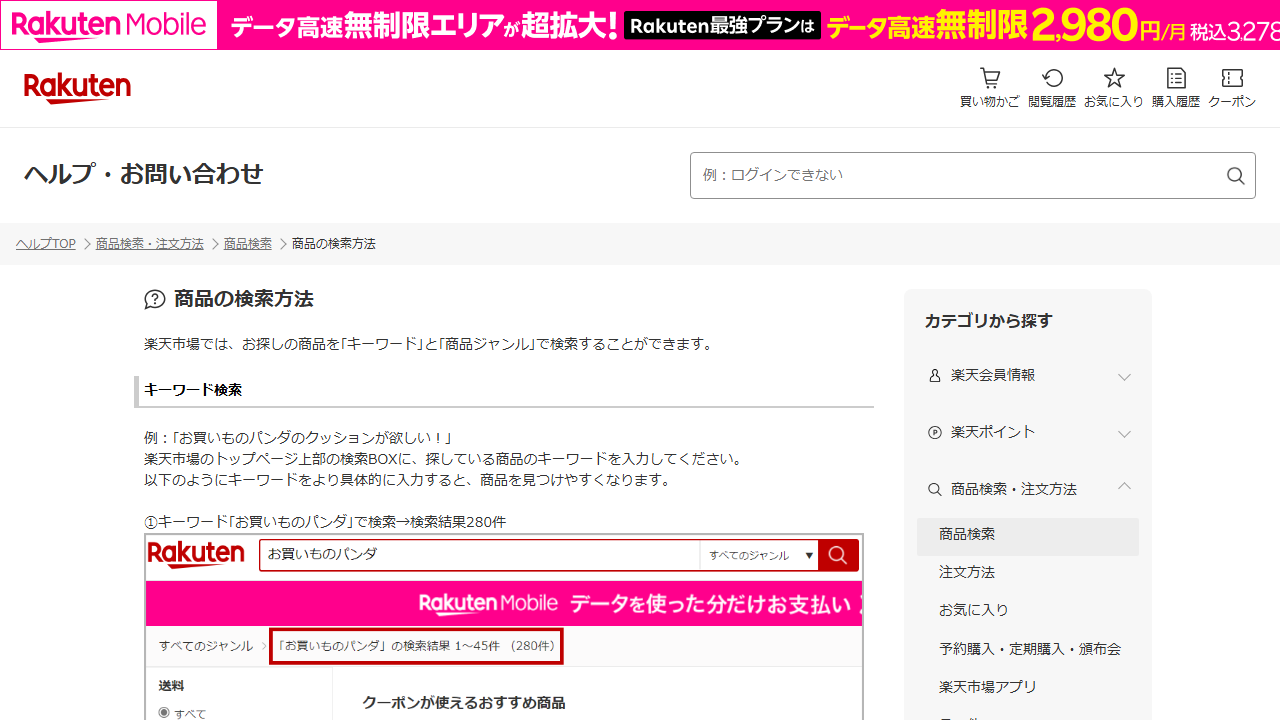Open お気に入り star icon in header
Image resolution: width=1280 pixels, height=720 pixels.
pyautogui.click(x=1114, y=78)
